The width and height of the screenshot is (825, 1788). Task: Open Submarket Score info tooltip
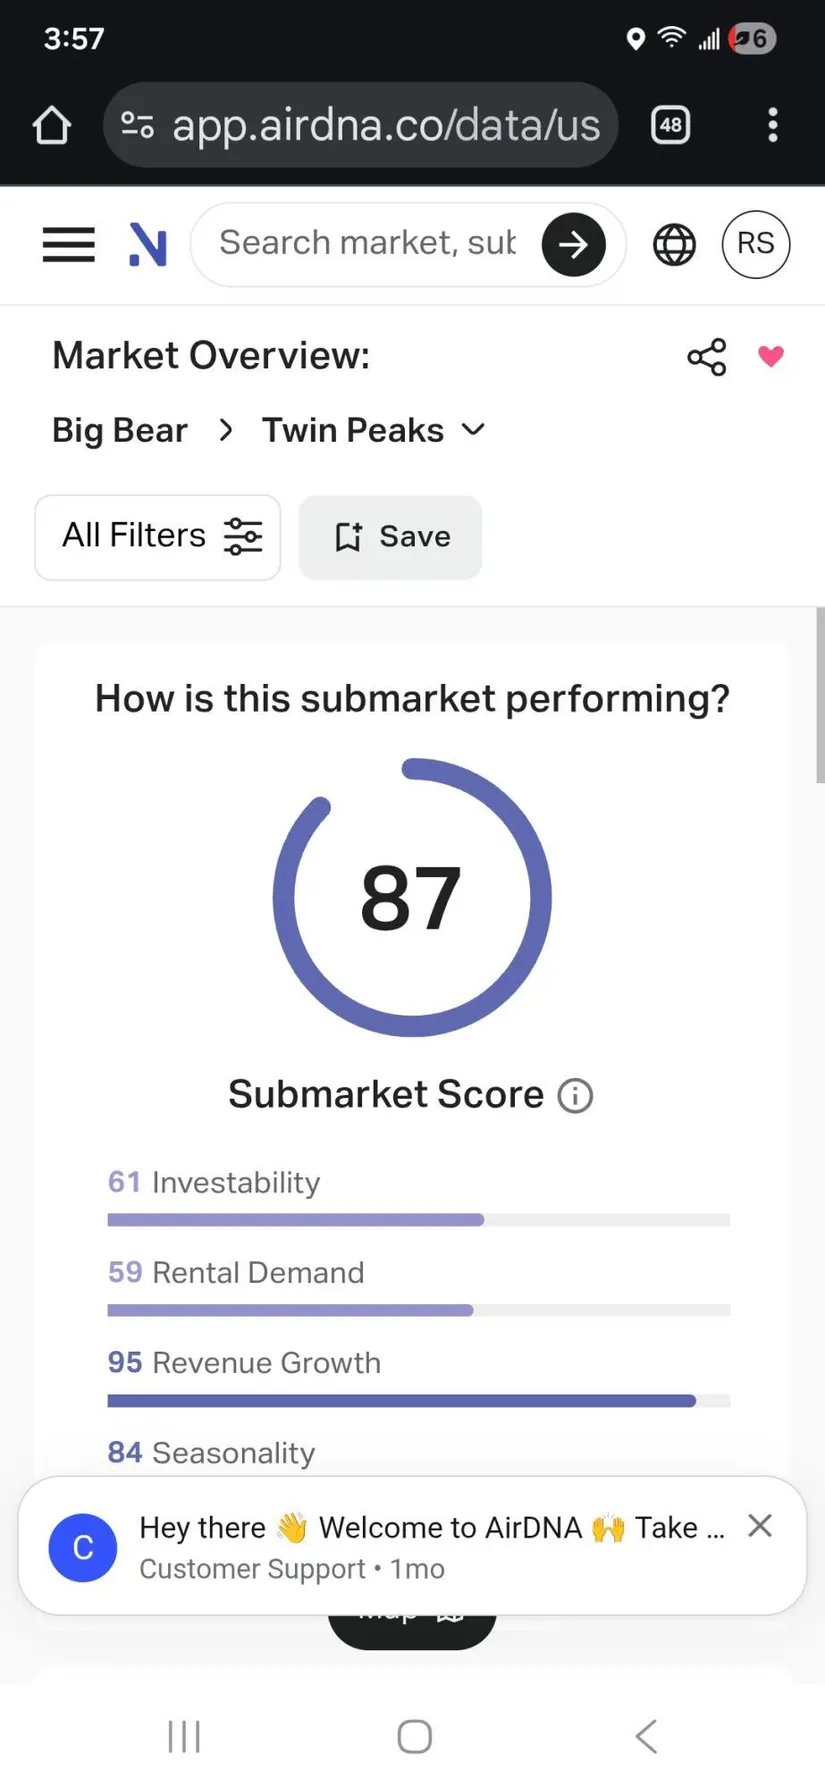(575, 1096)
